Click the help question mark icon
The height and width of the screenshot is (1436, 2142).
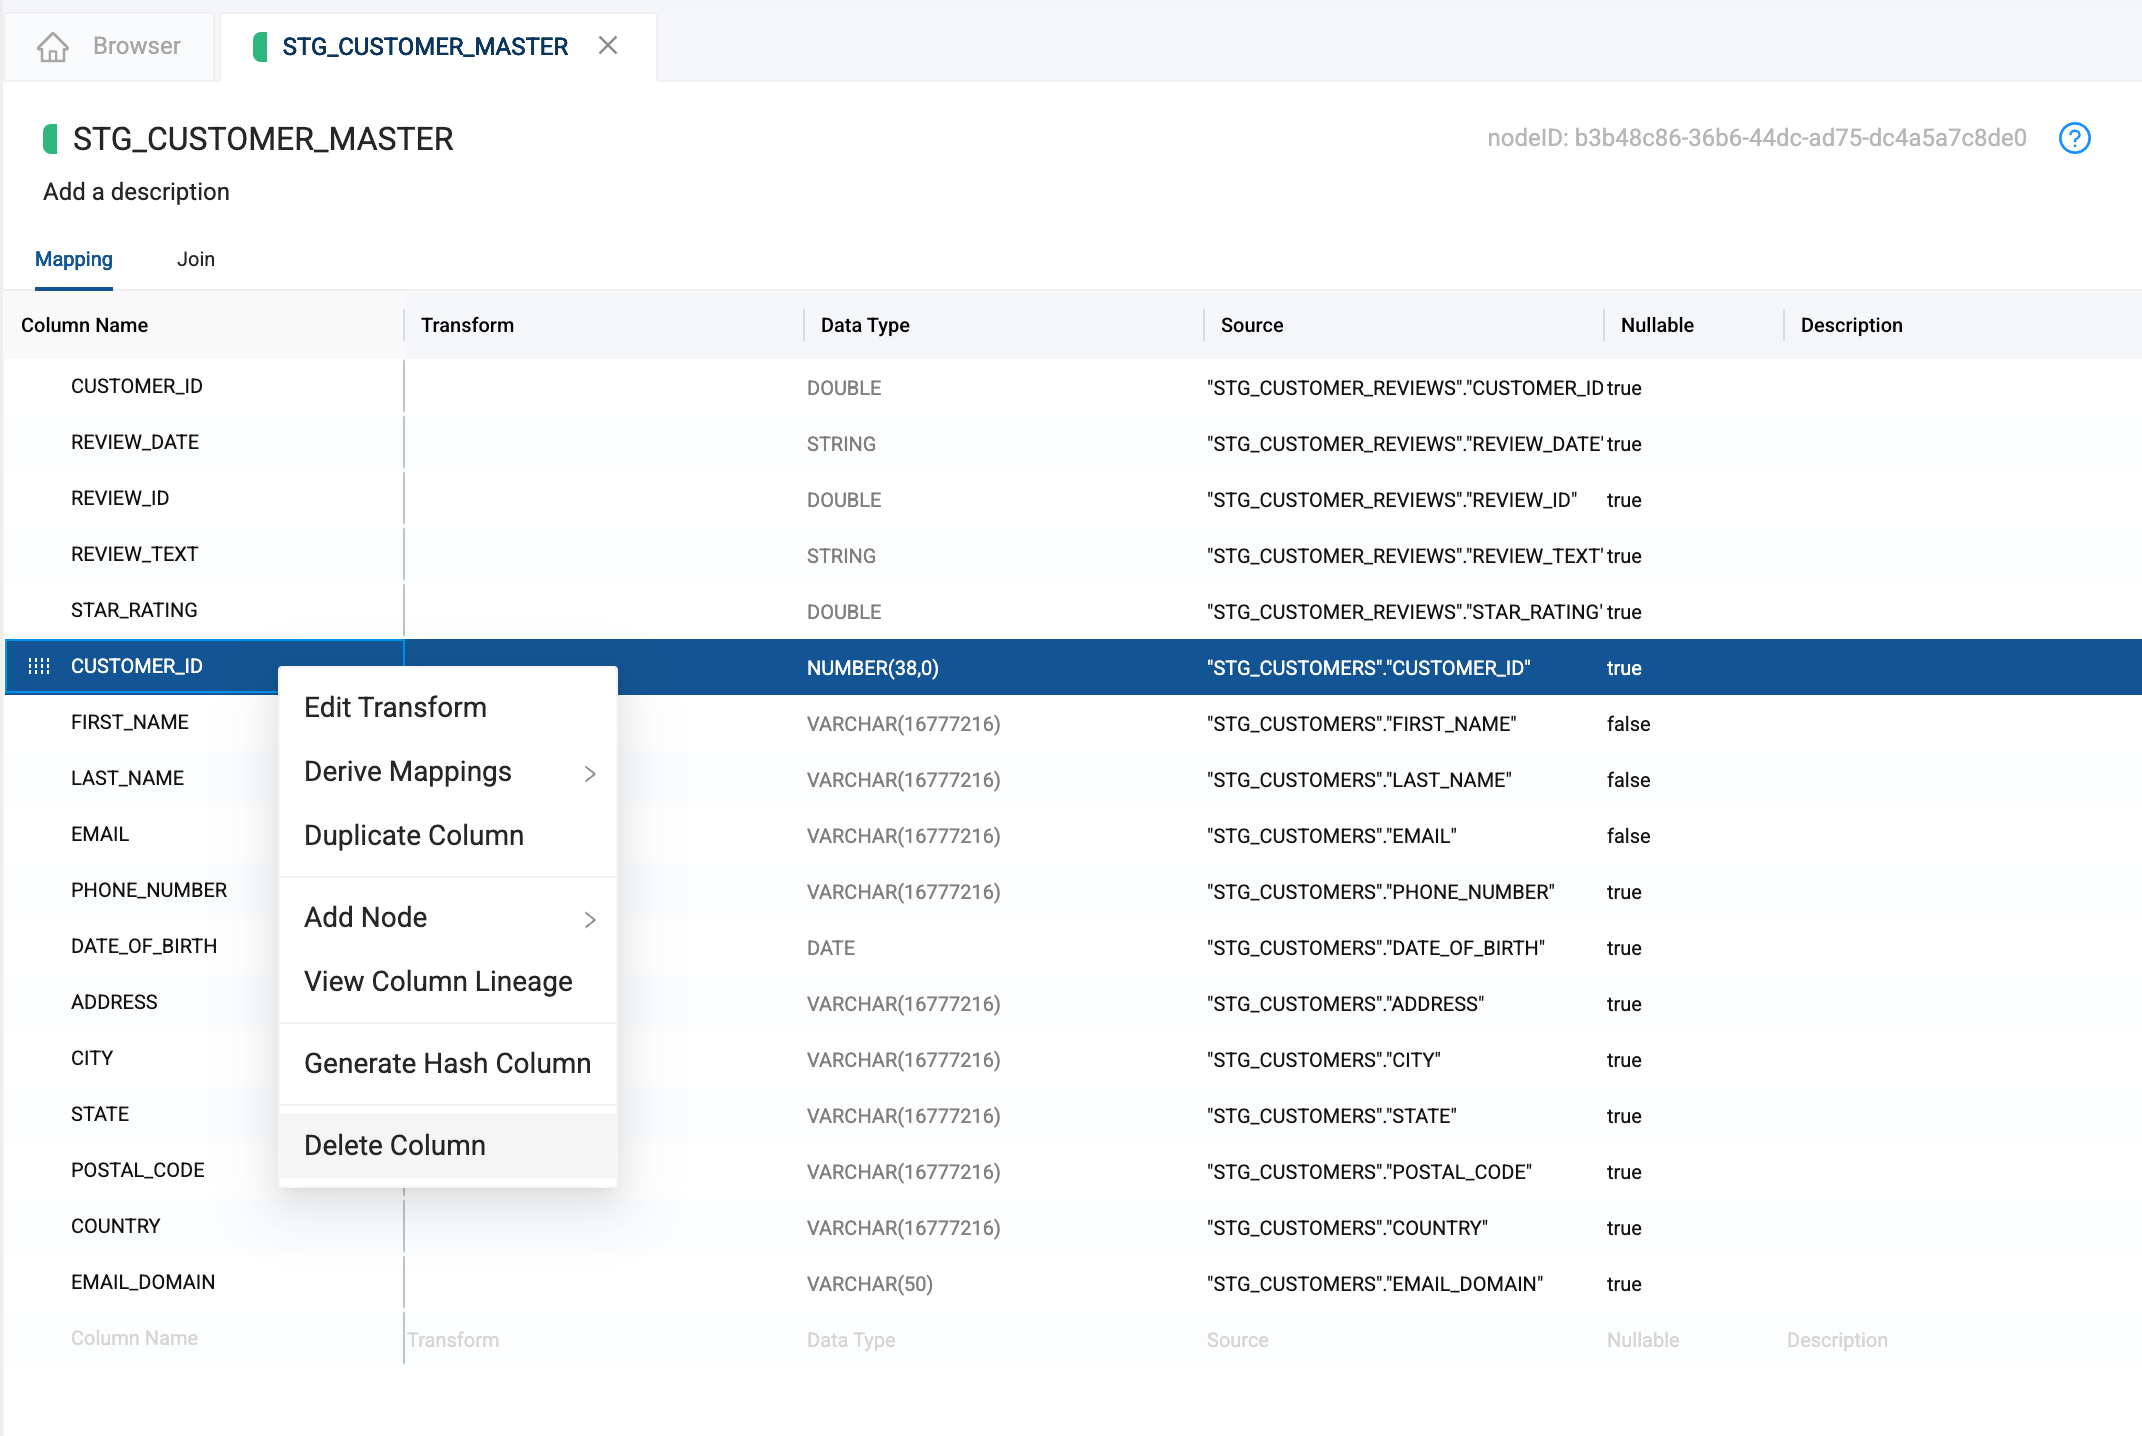pyautogui.click(x=2074, y=138)
